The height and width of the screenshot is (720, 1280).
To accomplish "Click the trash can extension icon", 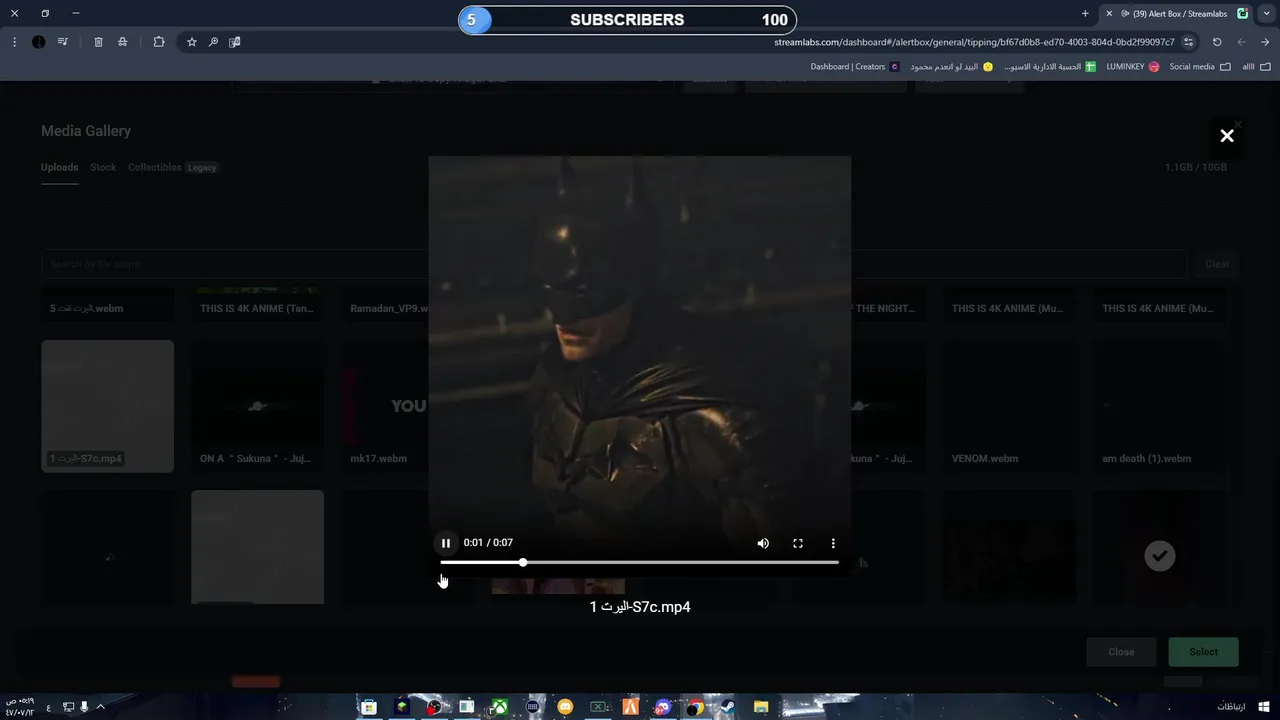I will 98,42.
